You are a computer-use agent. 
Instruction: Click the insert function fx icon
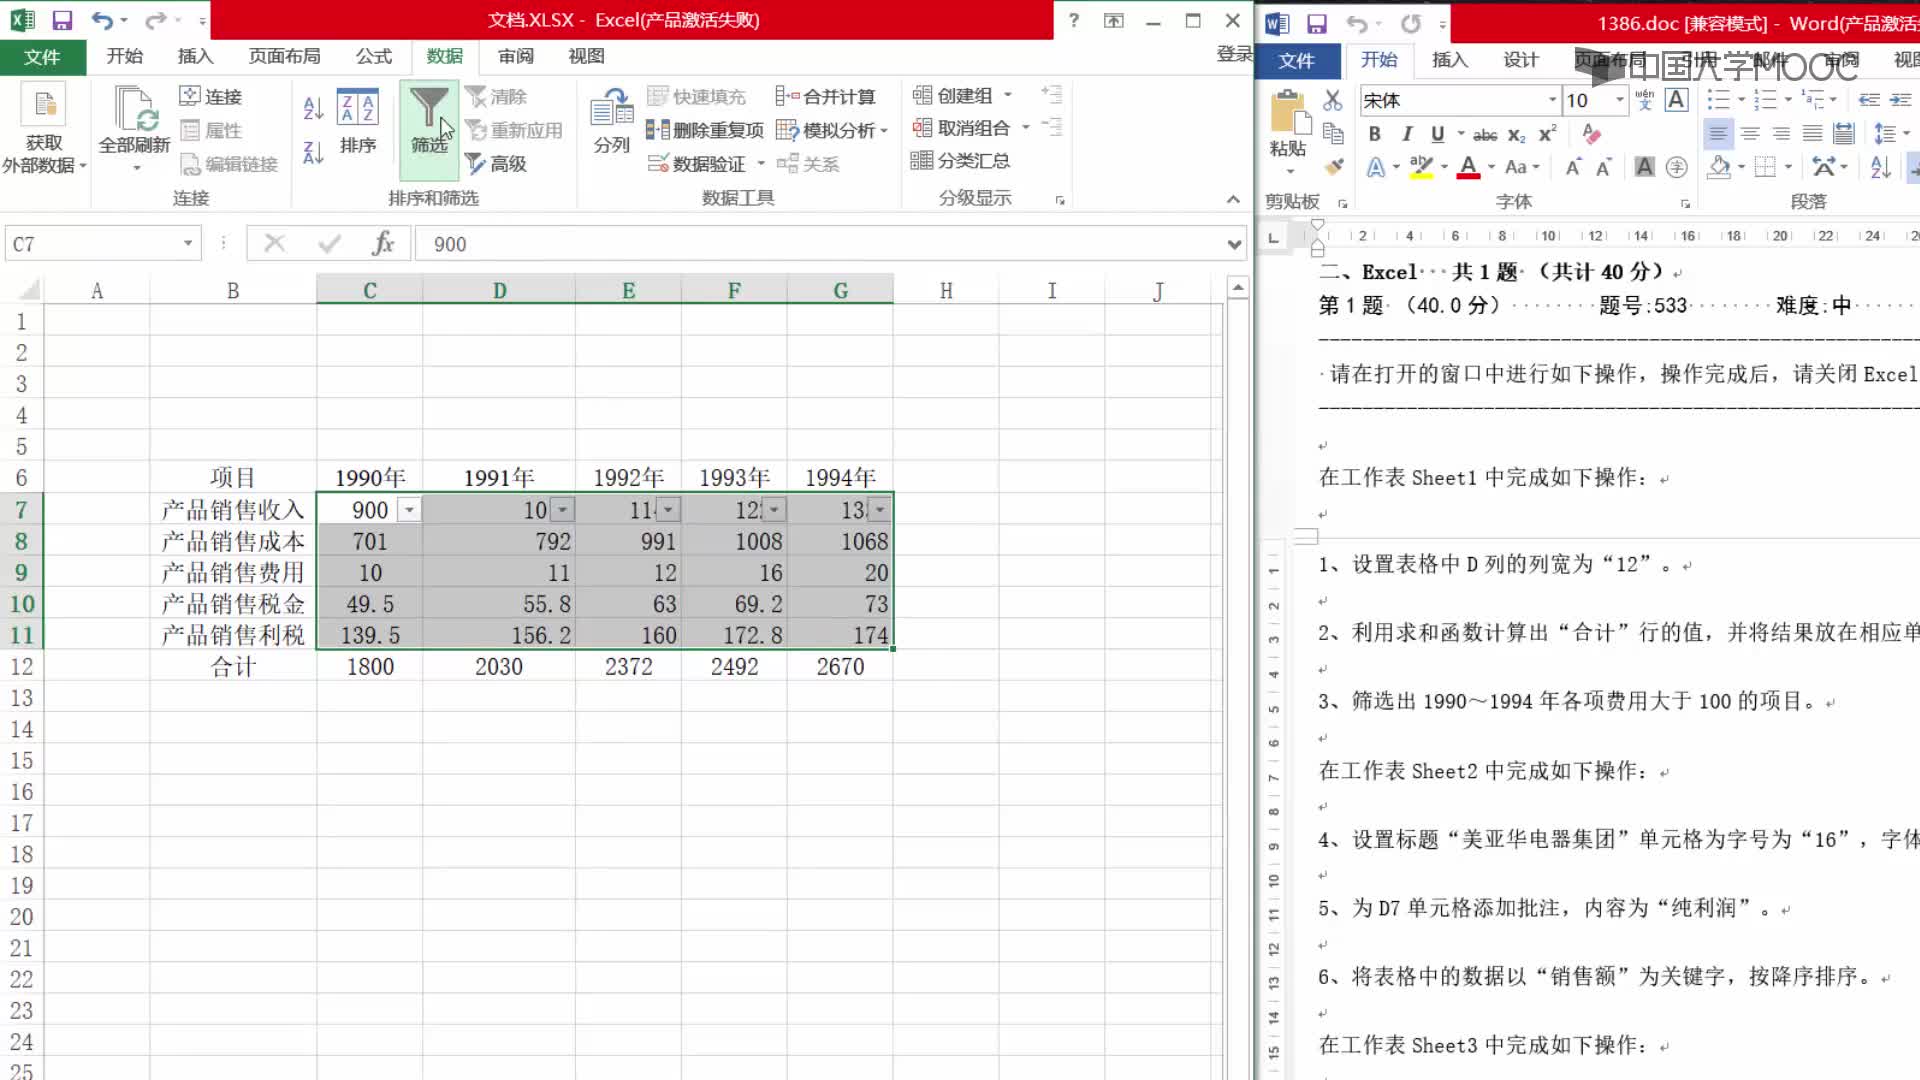tap(383, 243)
